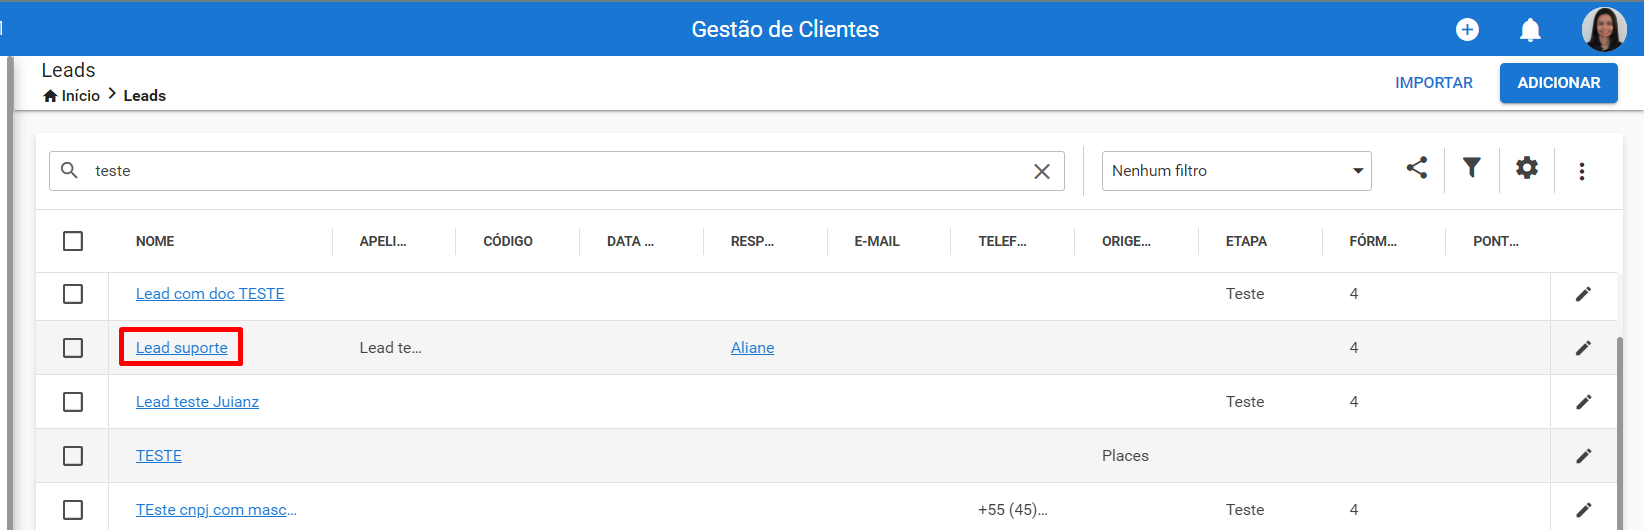Sort by the TELEF... column header

1002,241
